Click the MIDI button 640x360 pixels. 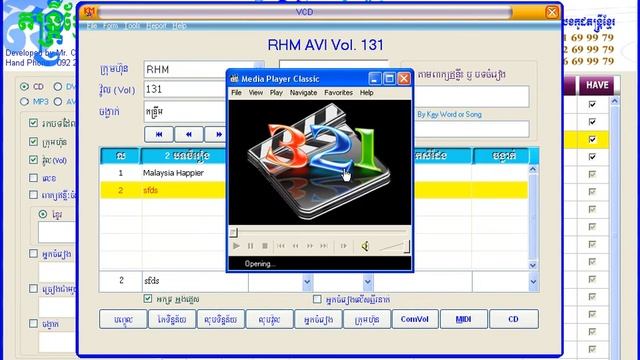pyautogui.click(x=463, y=319)
